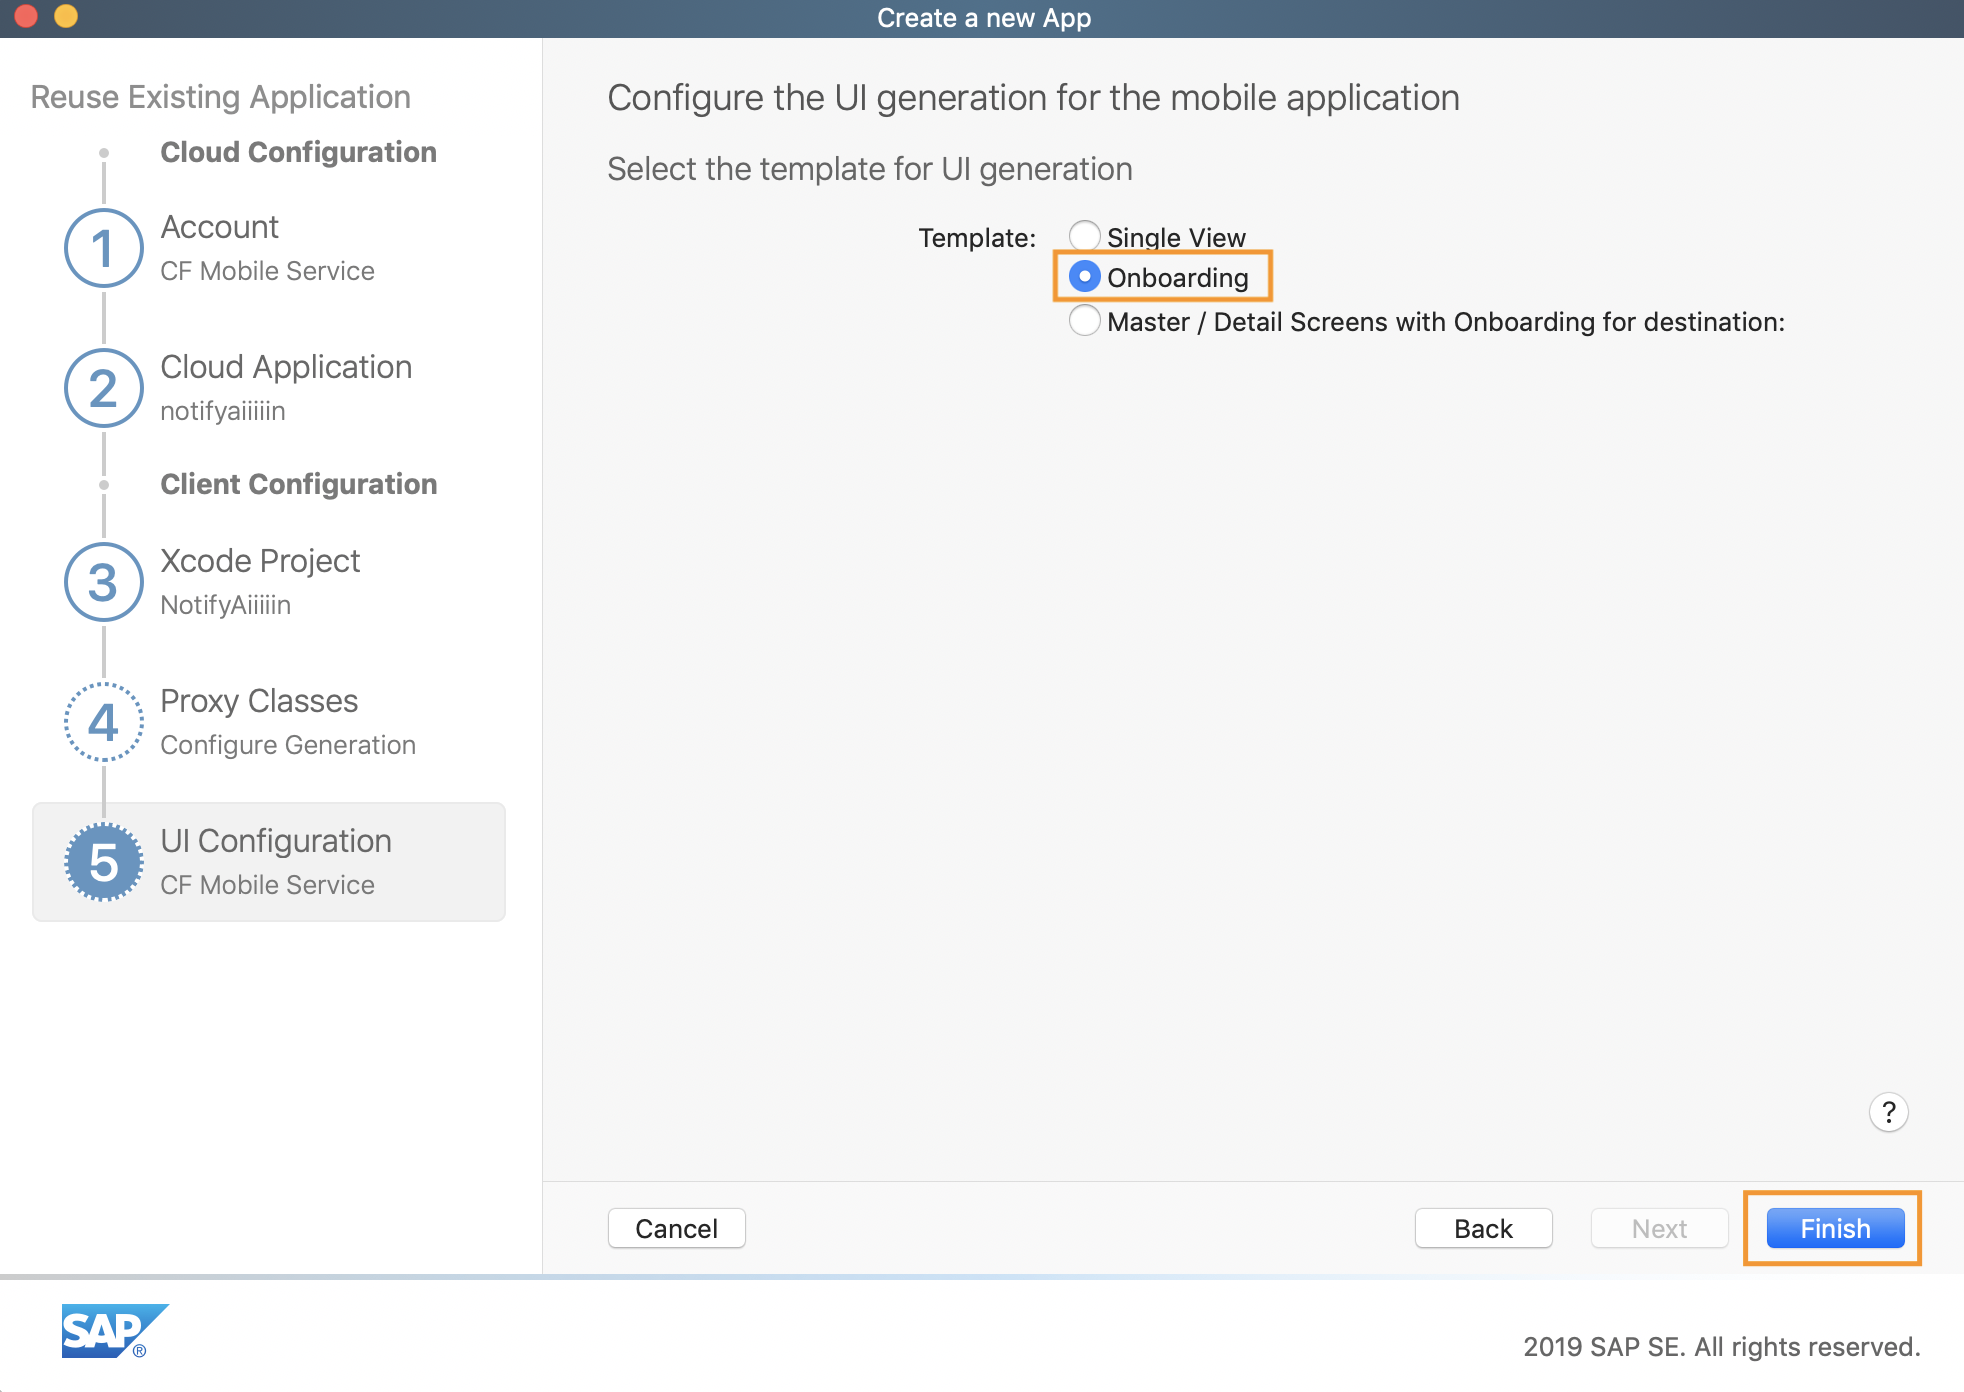
Task: Click 'Select the template for UI generation' text
Action: click(870, 169)
